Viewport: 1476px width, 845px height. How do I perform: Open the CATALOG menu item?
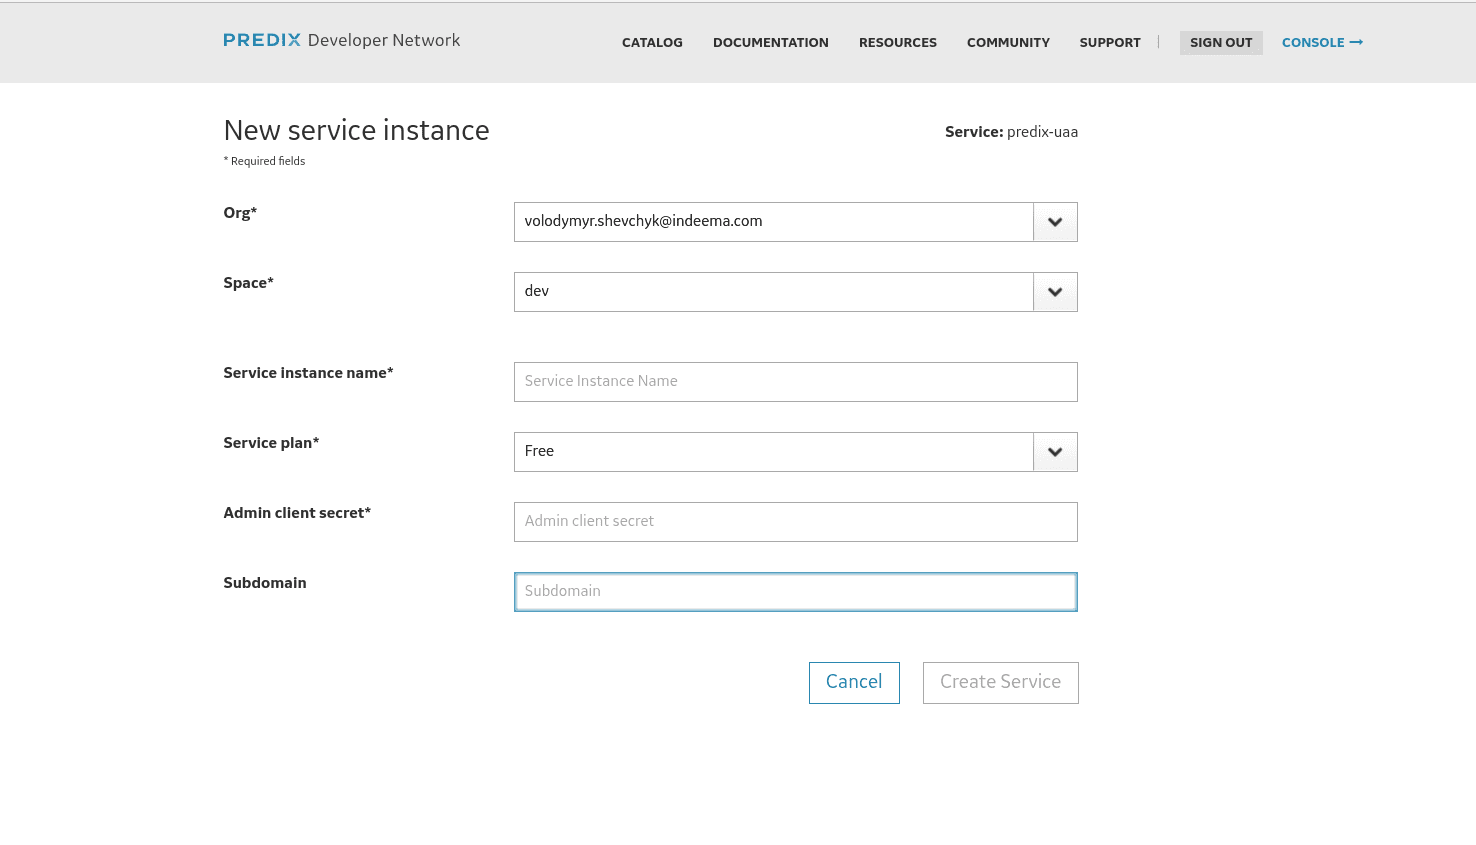pos(652,42)
